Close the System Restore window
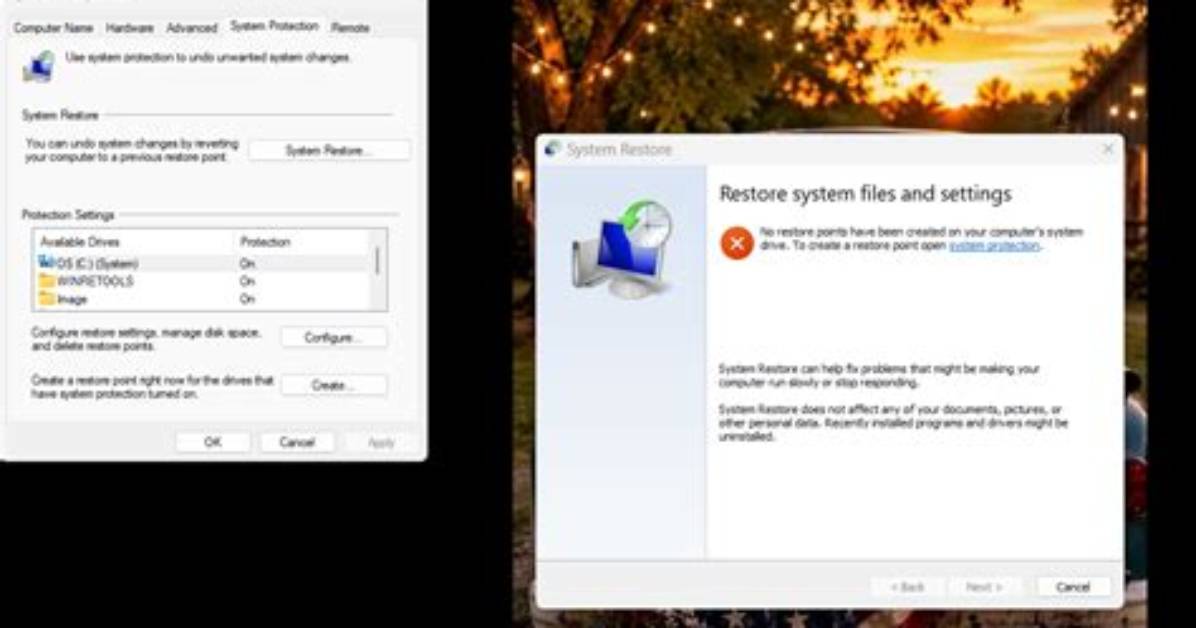 1108,149
